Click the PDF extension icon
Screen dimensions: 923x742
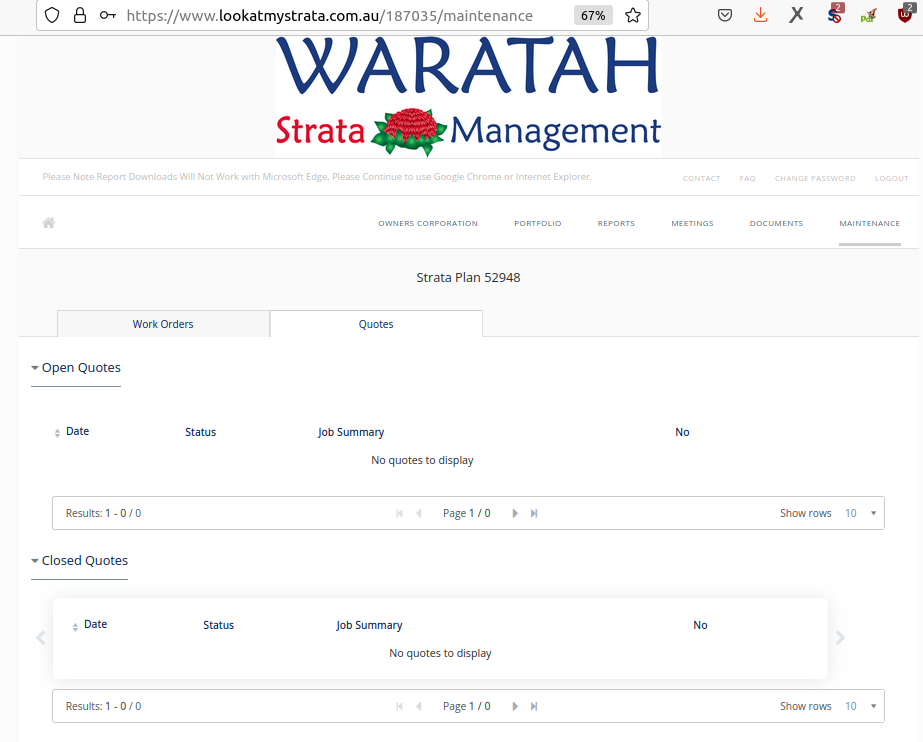tap(869, 15)
